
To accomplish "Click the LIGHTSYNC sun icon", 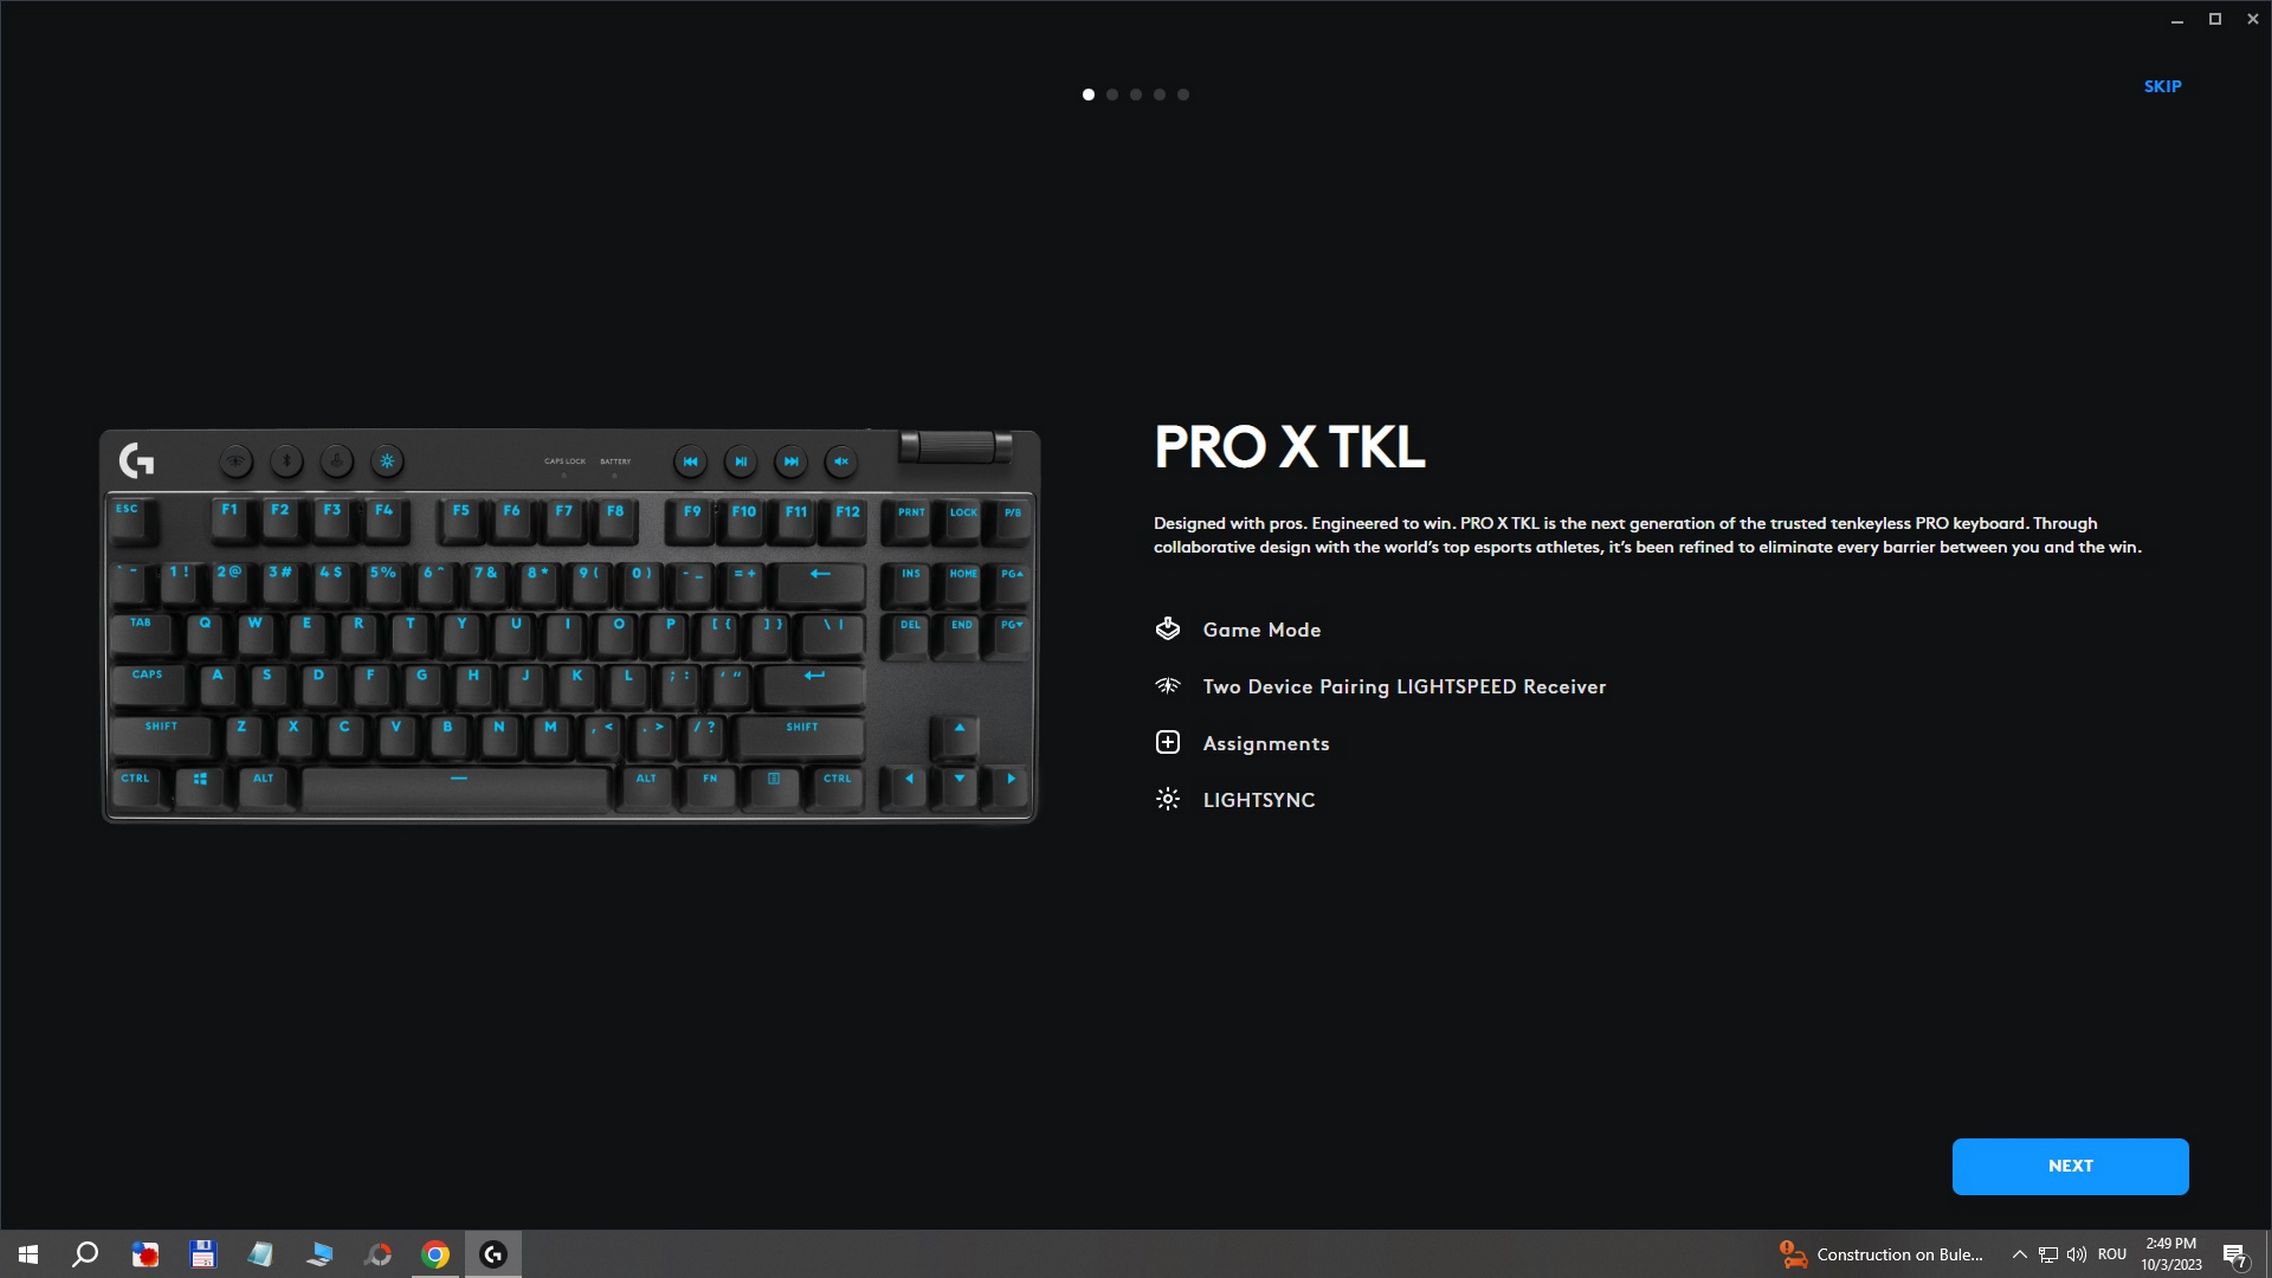I will (x=1167, y=799).
